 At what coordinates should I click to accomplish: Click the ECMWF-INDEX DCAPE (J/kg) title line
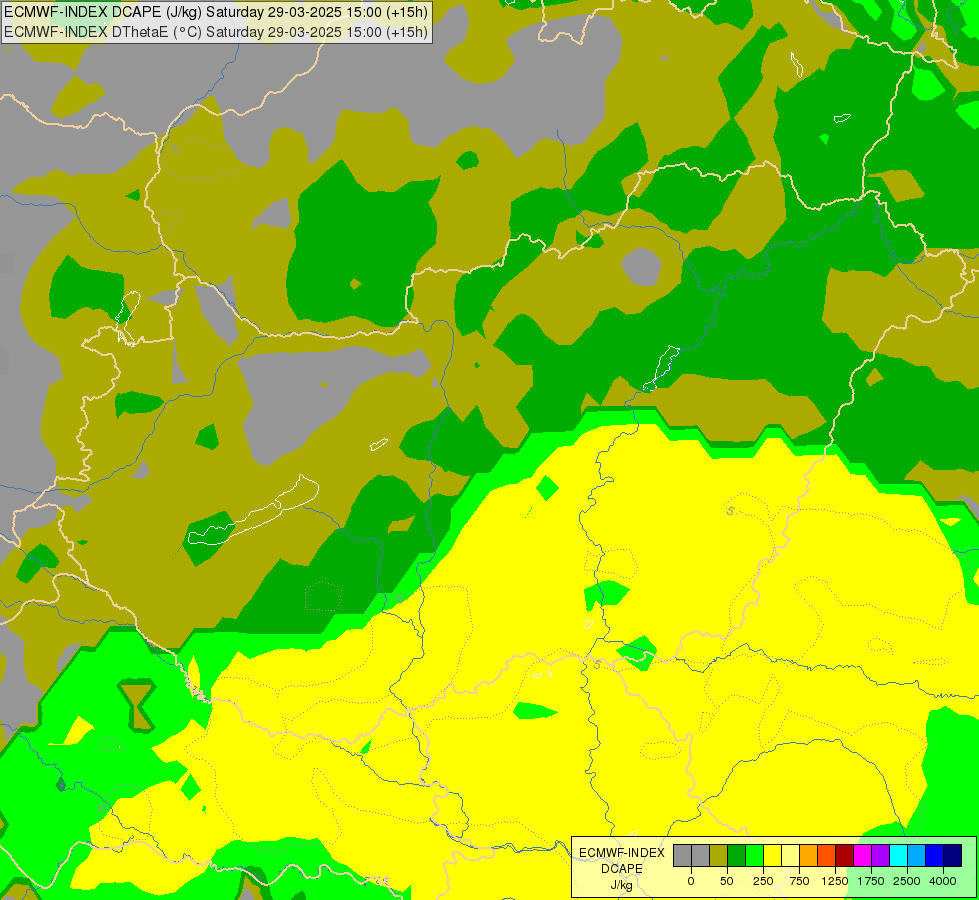(x=216, y=12)
